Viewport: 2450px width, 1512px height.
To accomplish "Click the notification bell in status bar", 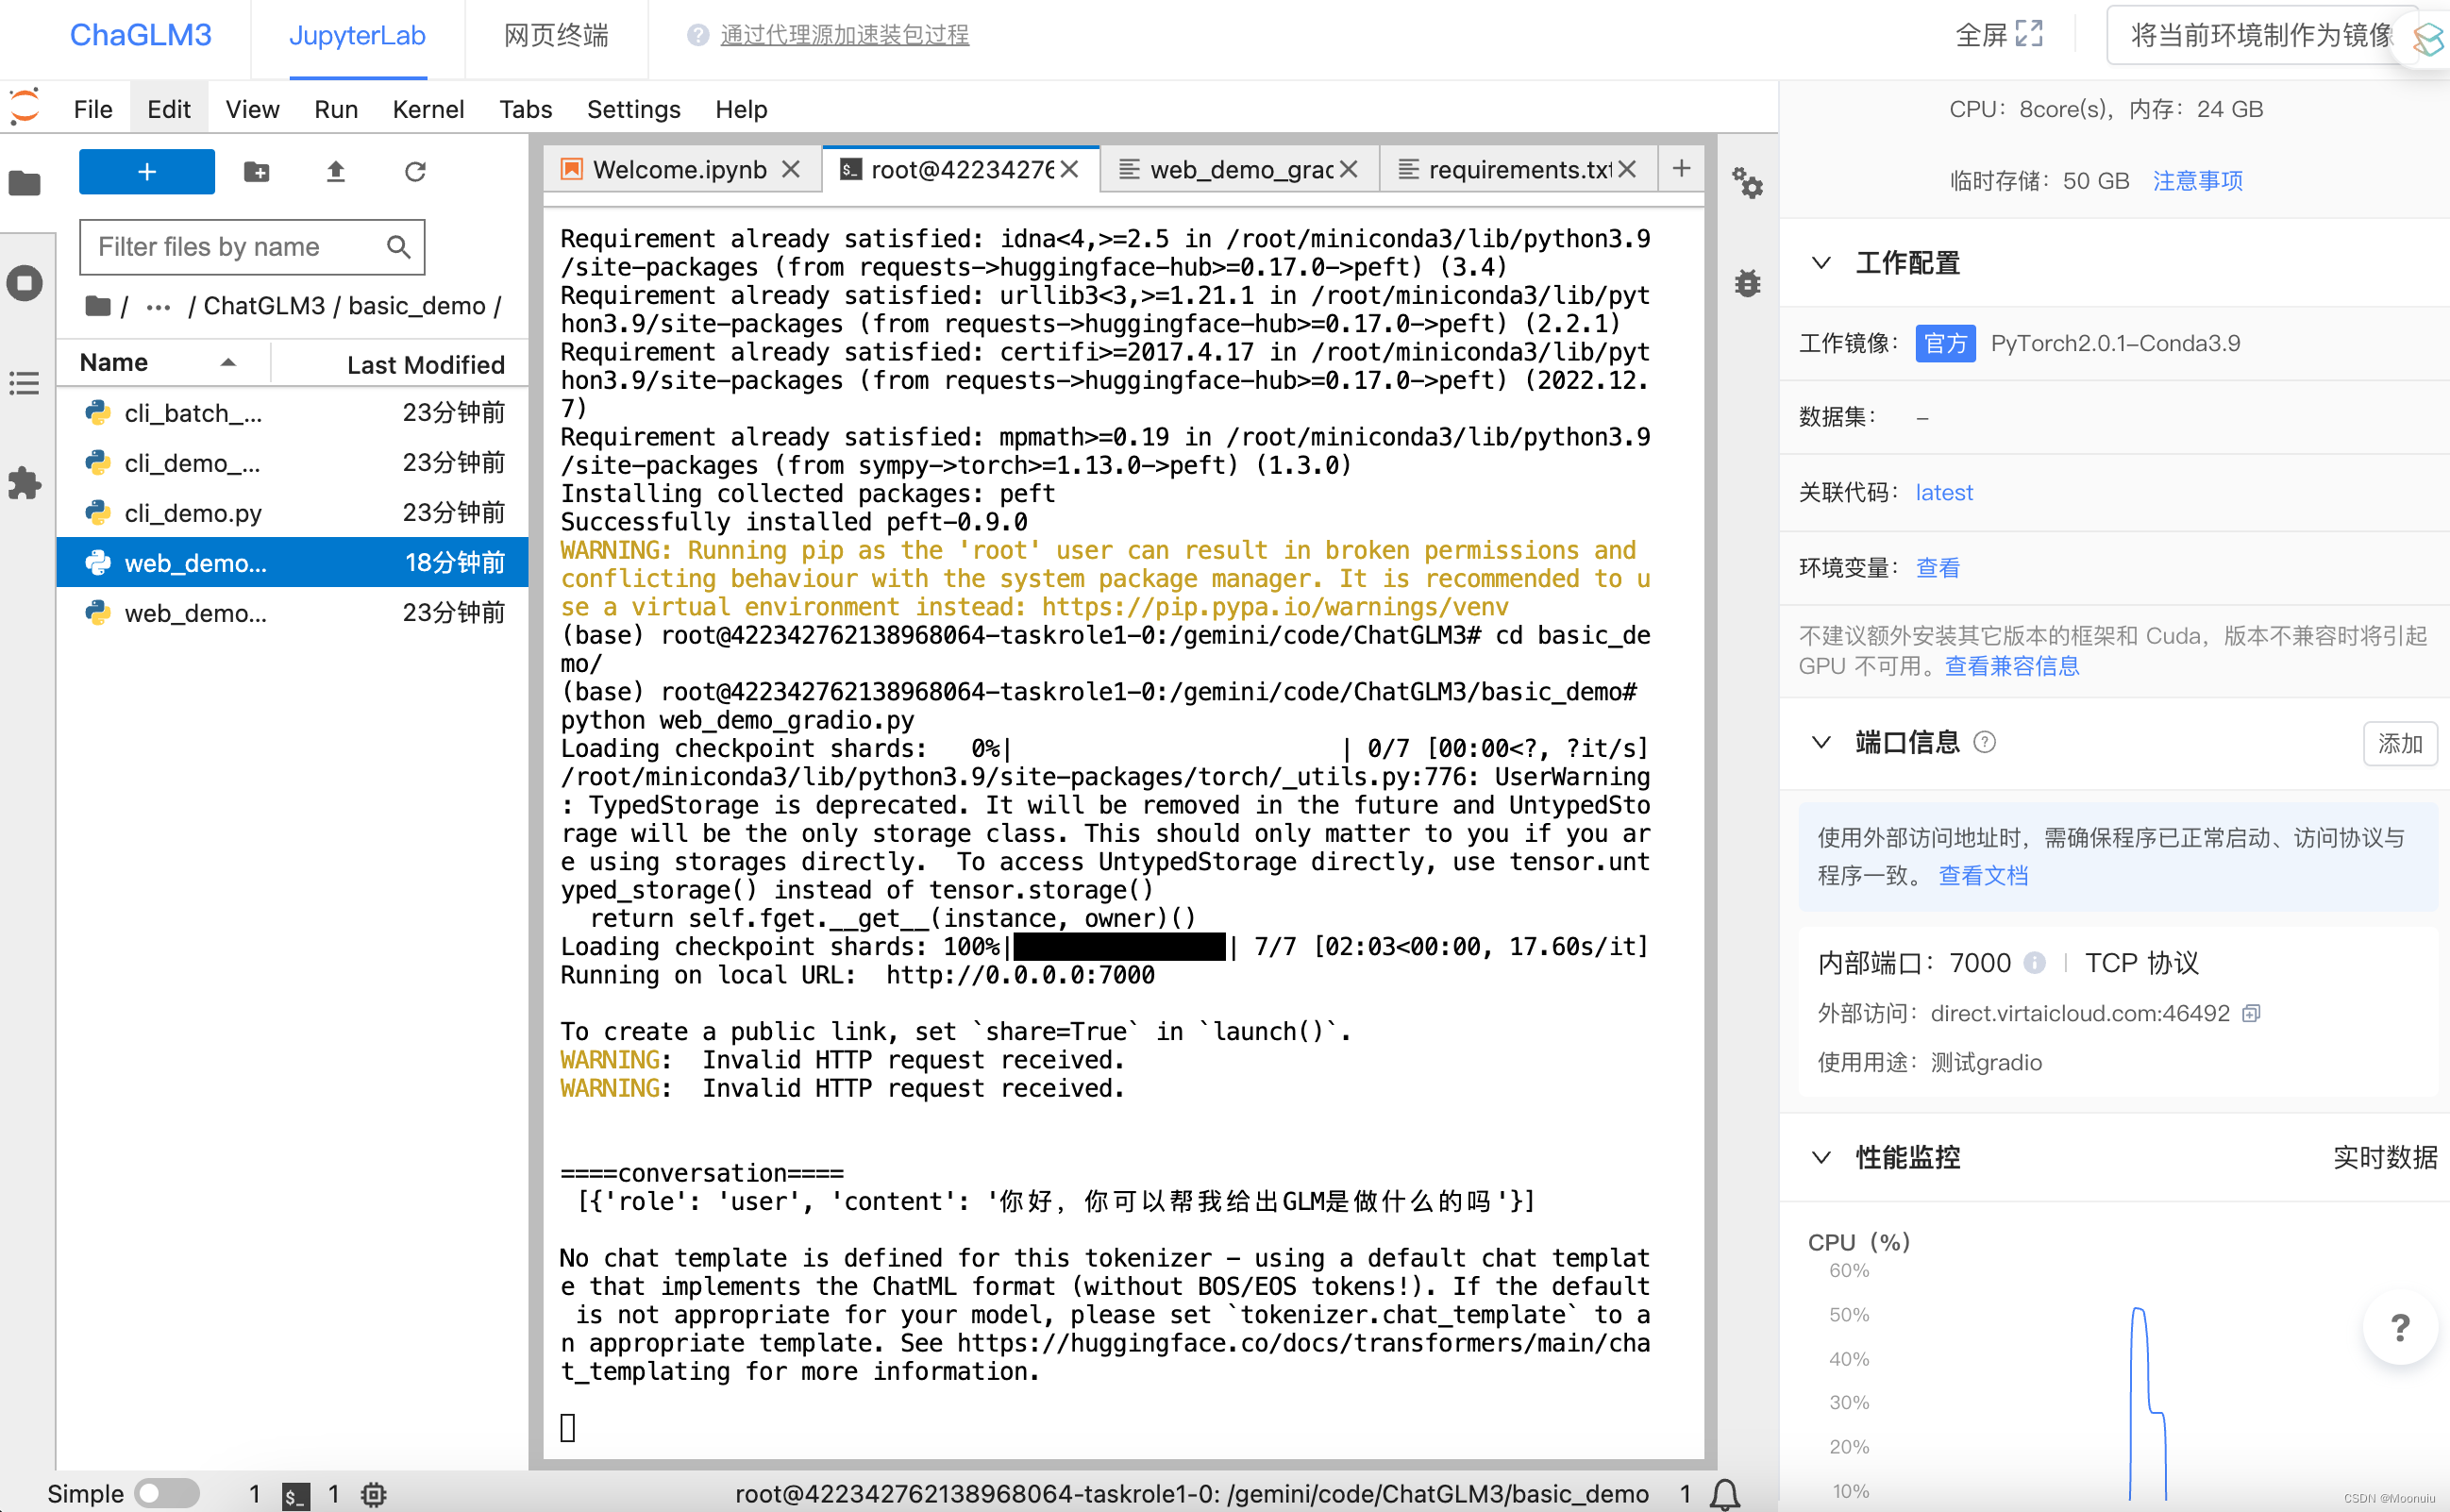I will pyautogui.click(x=1725, y=1494).
